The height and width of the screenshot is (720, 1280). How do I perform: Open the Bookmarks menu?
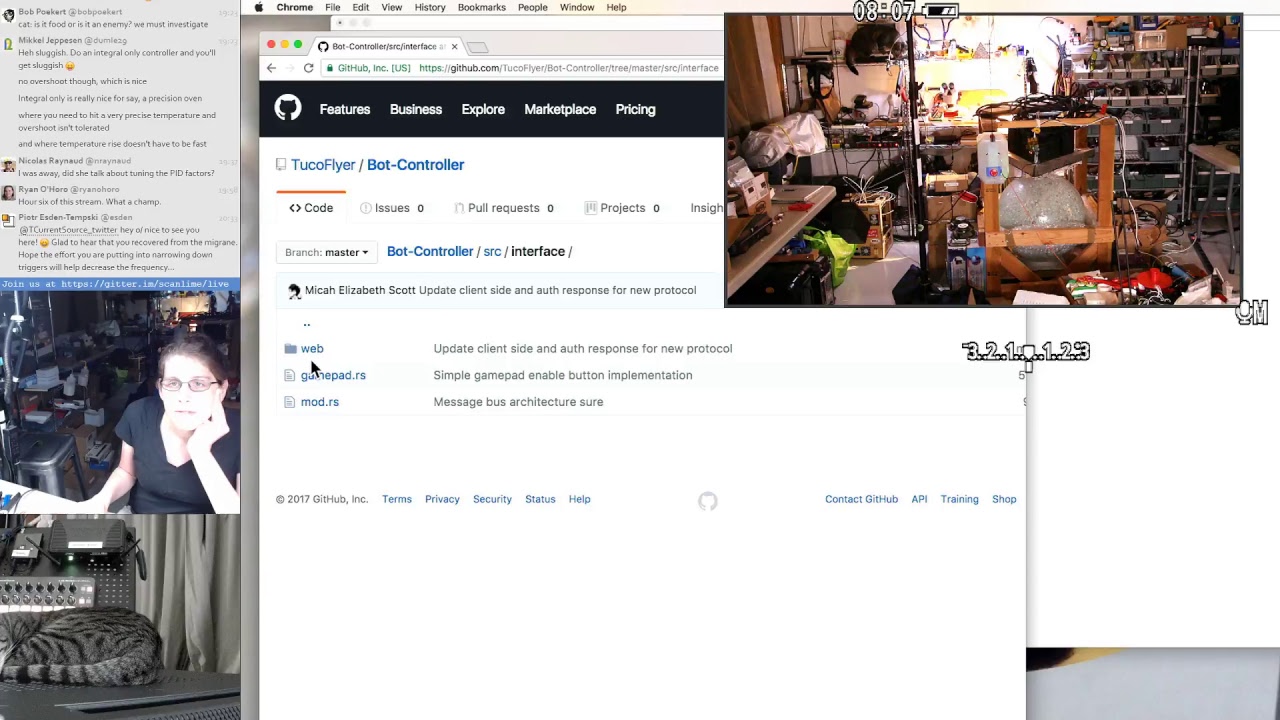click(x=481, y=7)
